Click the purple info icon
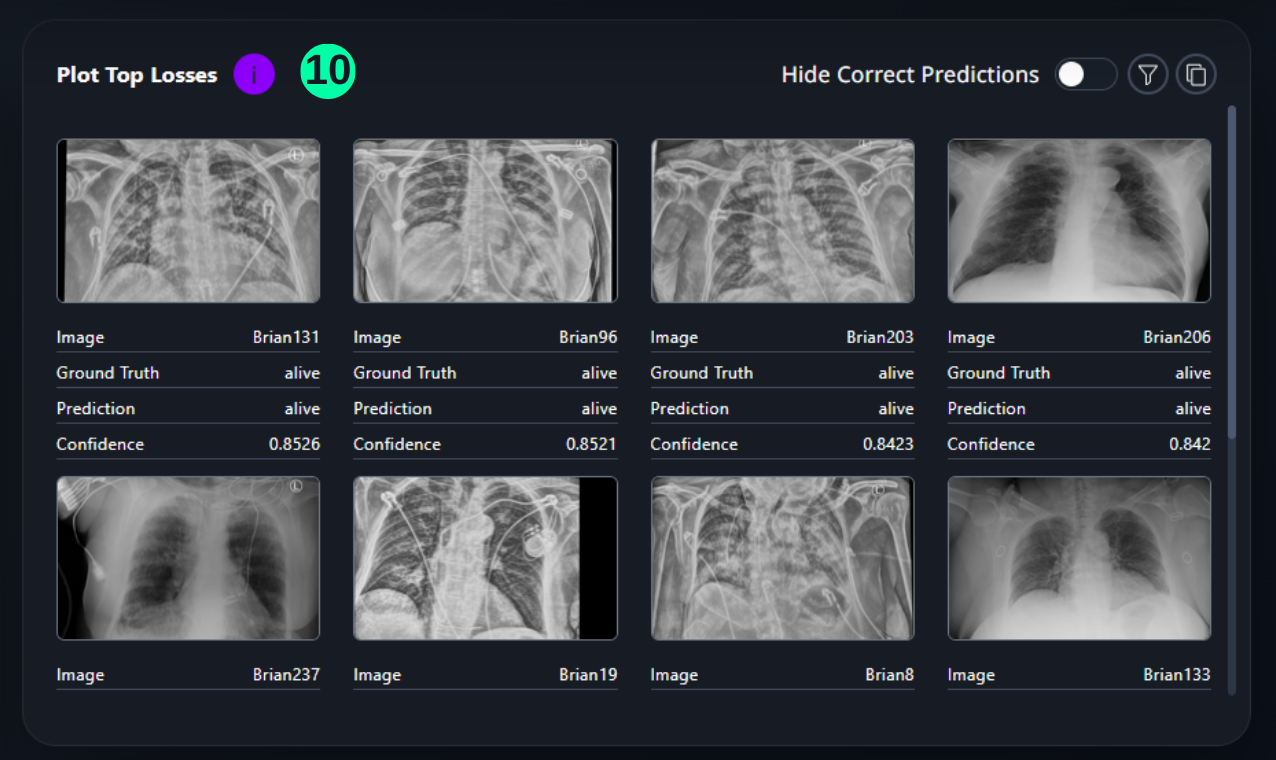 [x=254, y=75]
